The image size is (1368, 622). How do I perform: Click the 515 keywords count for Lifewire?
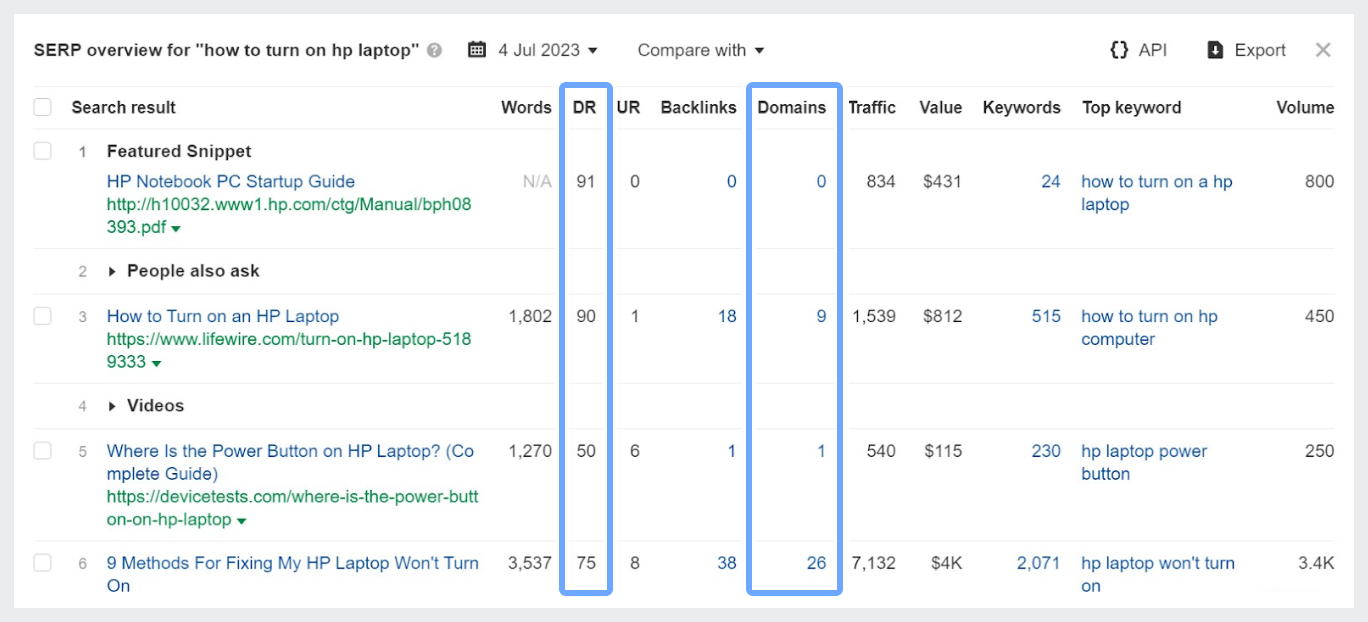pyautogui.click(x=1046, y=316)
